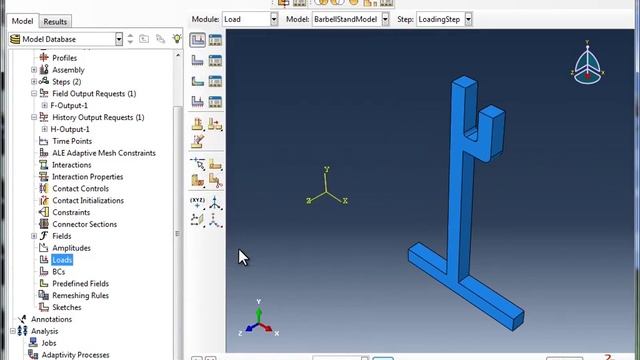Select BCs in the model tree

pos(58,272)
